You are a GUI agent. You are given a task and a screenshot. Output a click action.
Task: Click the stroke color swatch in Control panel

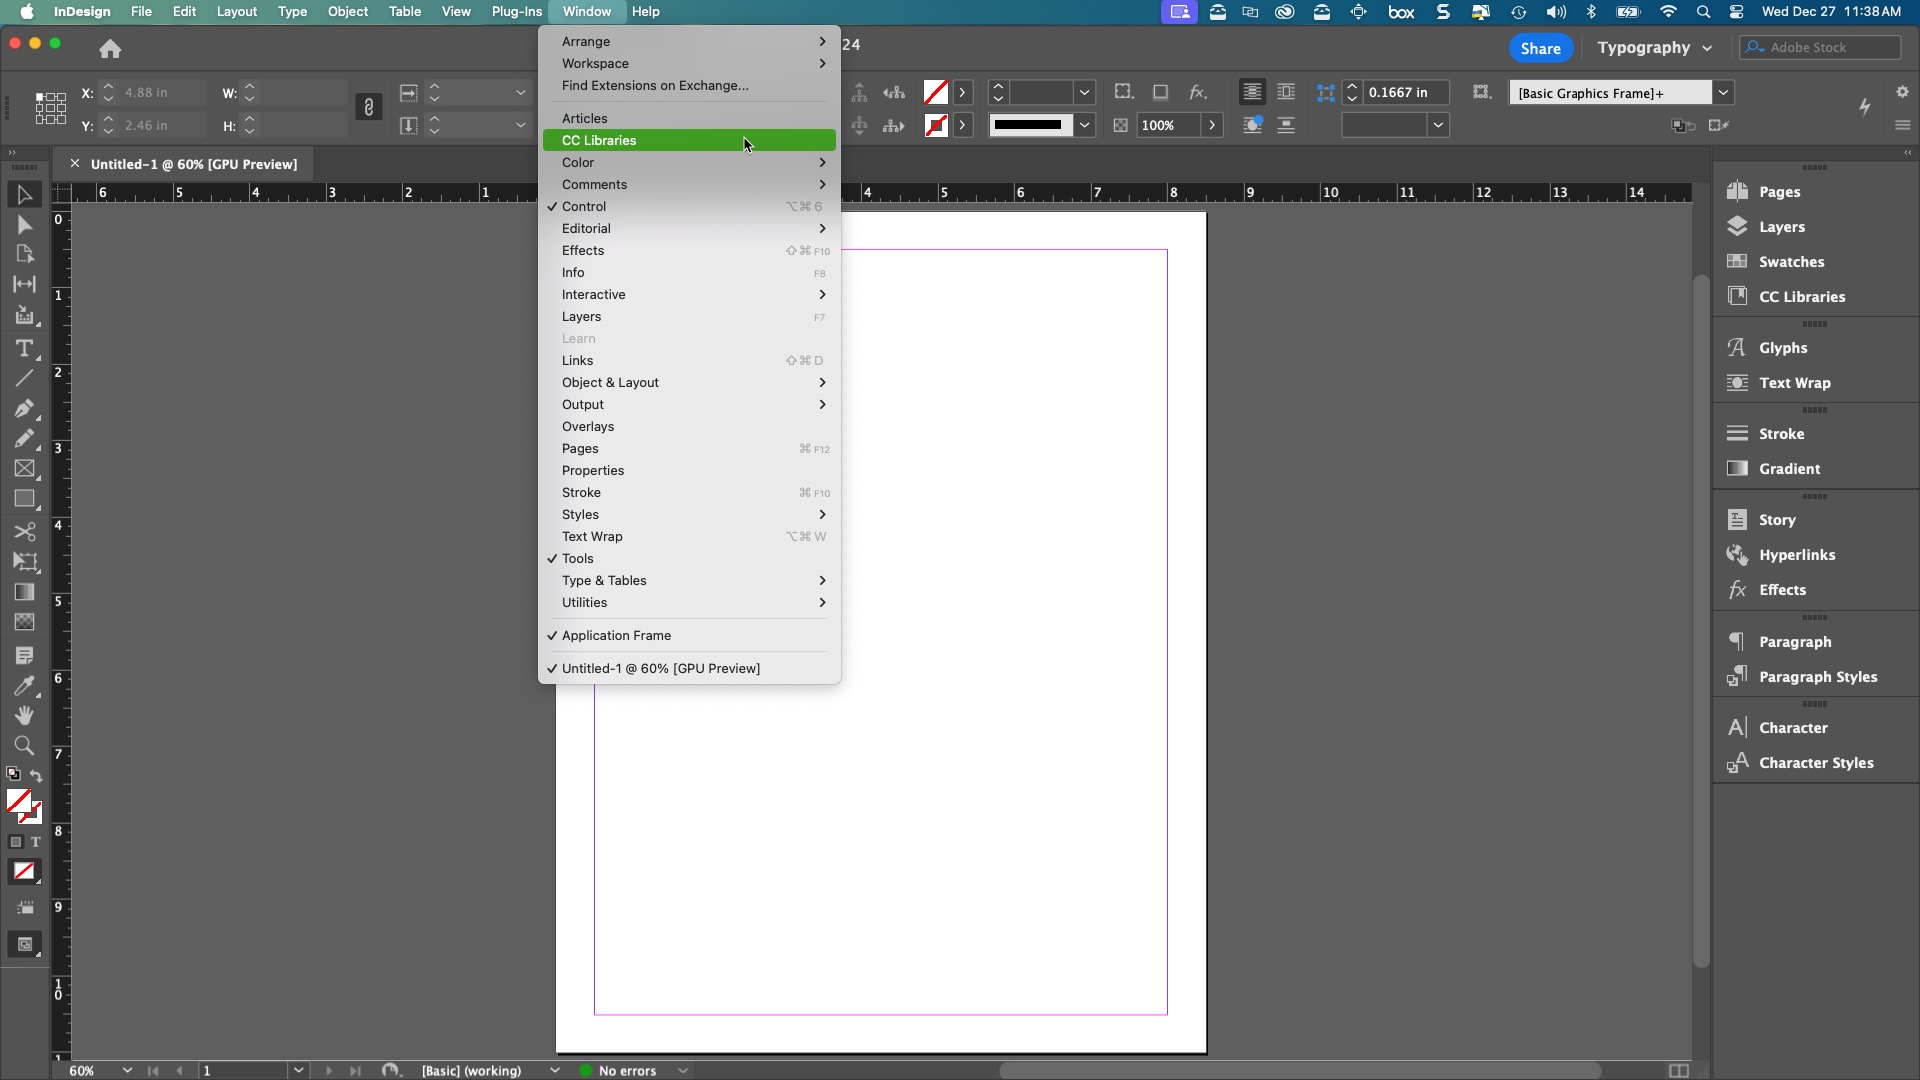[x=936, y=125]
